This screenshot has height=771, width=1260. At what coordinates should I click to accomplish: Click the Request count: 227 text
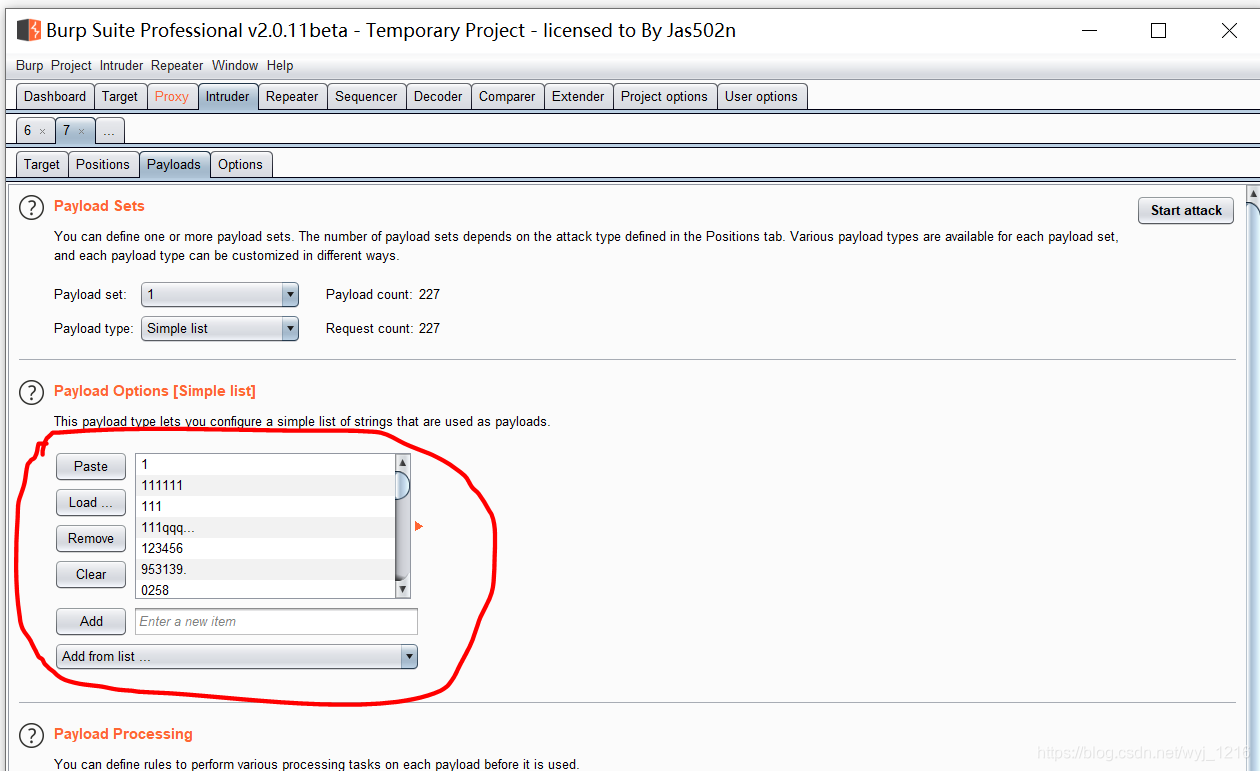(383, 328)
